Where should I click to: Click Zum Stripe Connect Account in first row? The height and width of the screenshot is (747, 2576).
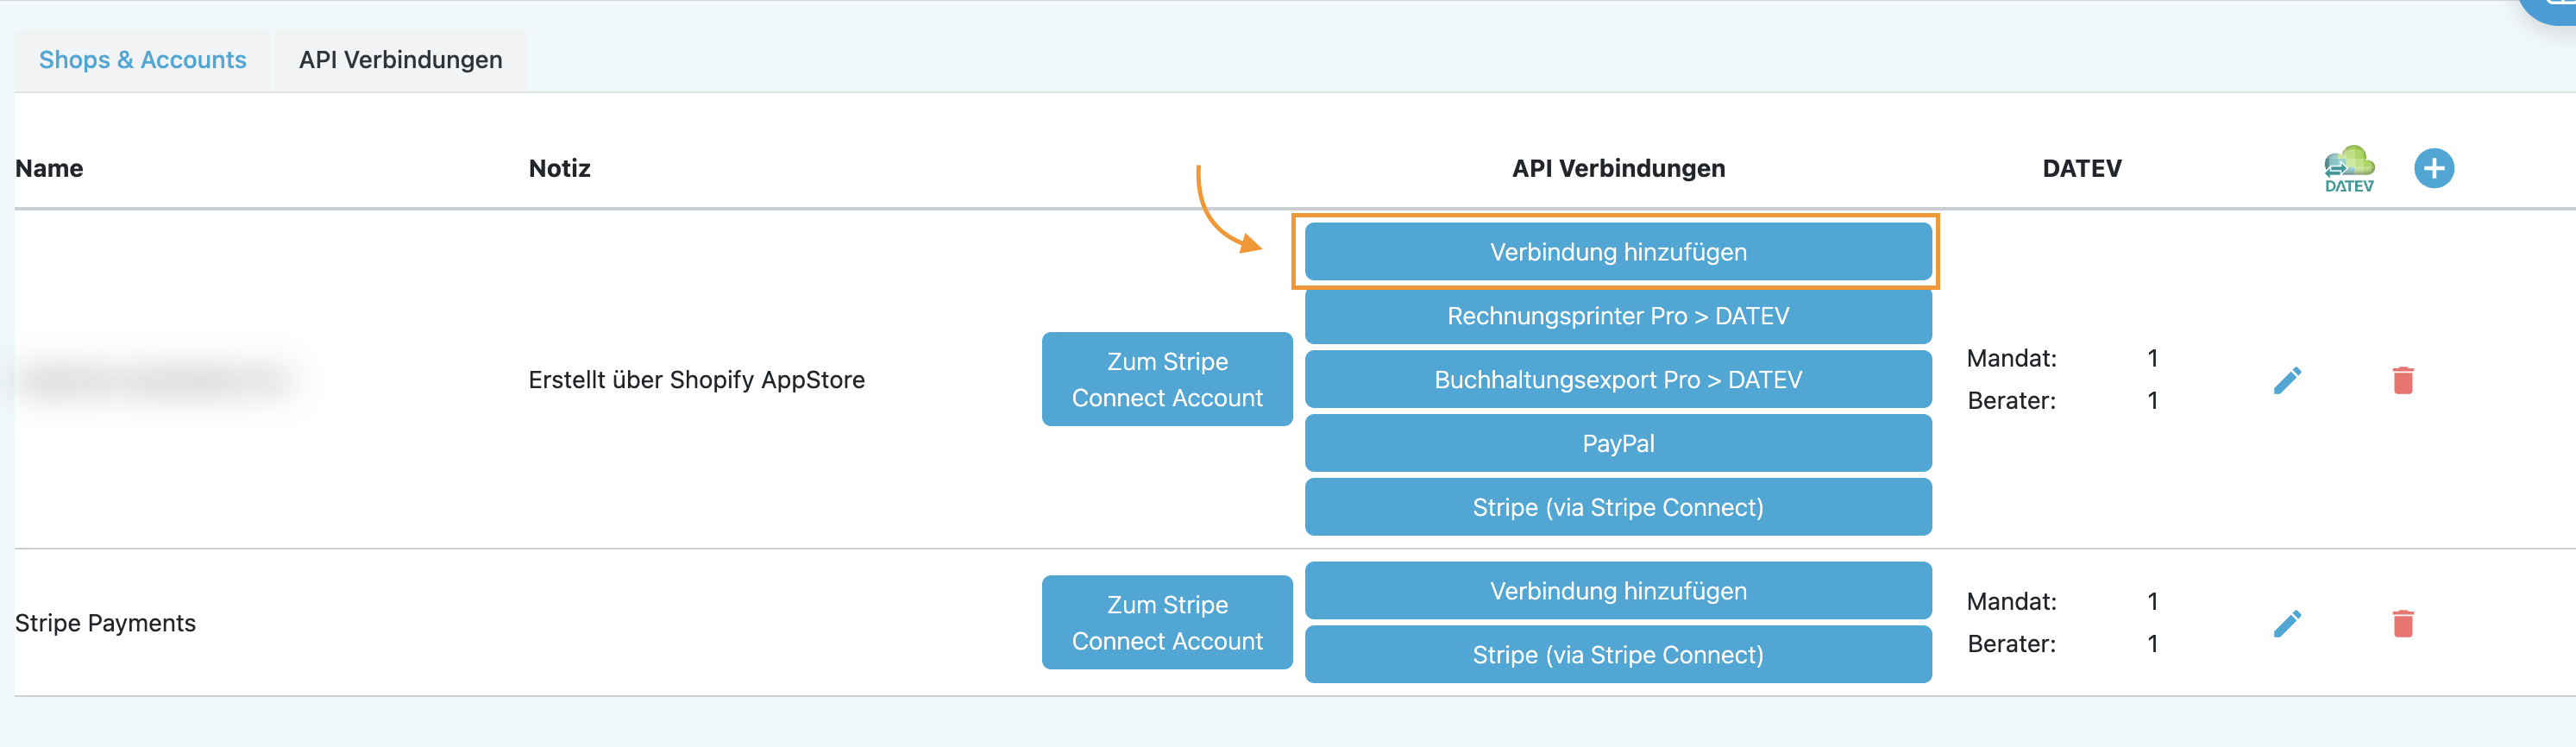point(1166,379)
